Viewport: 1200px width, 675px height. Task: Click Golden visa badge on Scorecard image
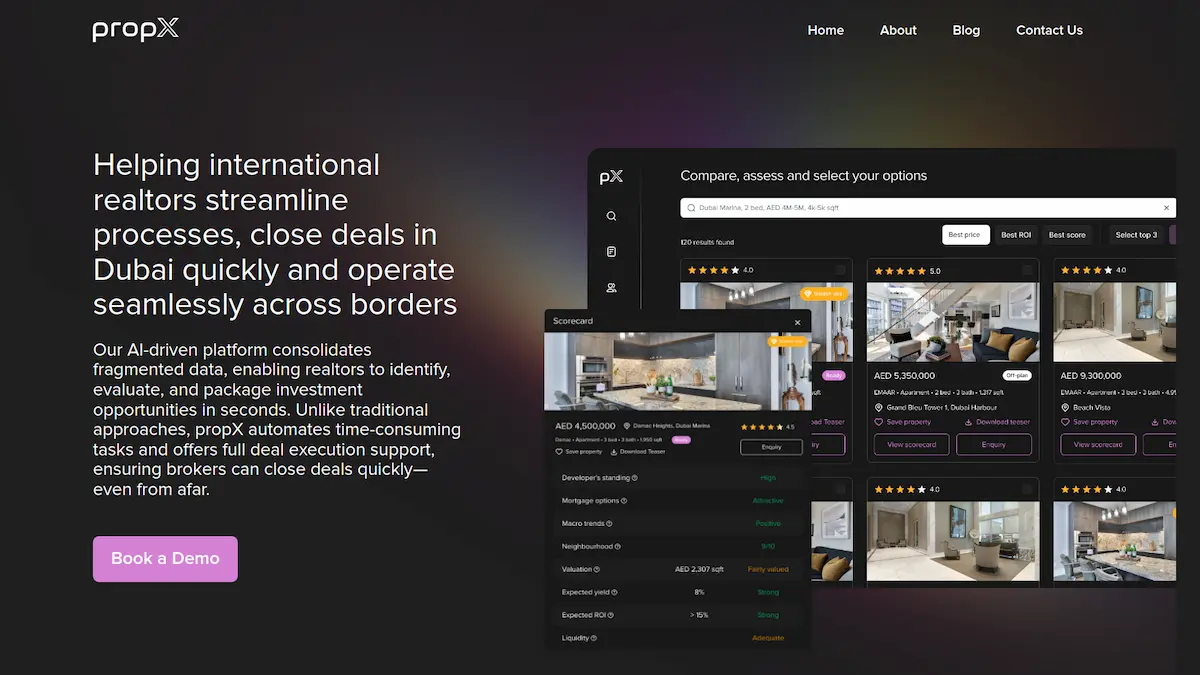(787, 341)
